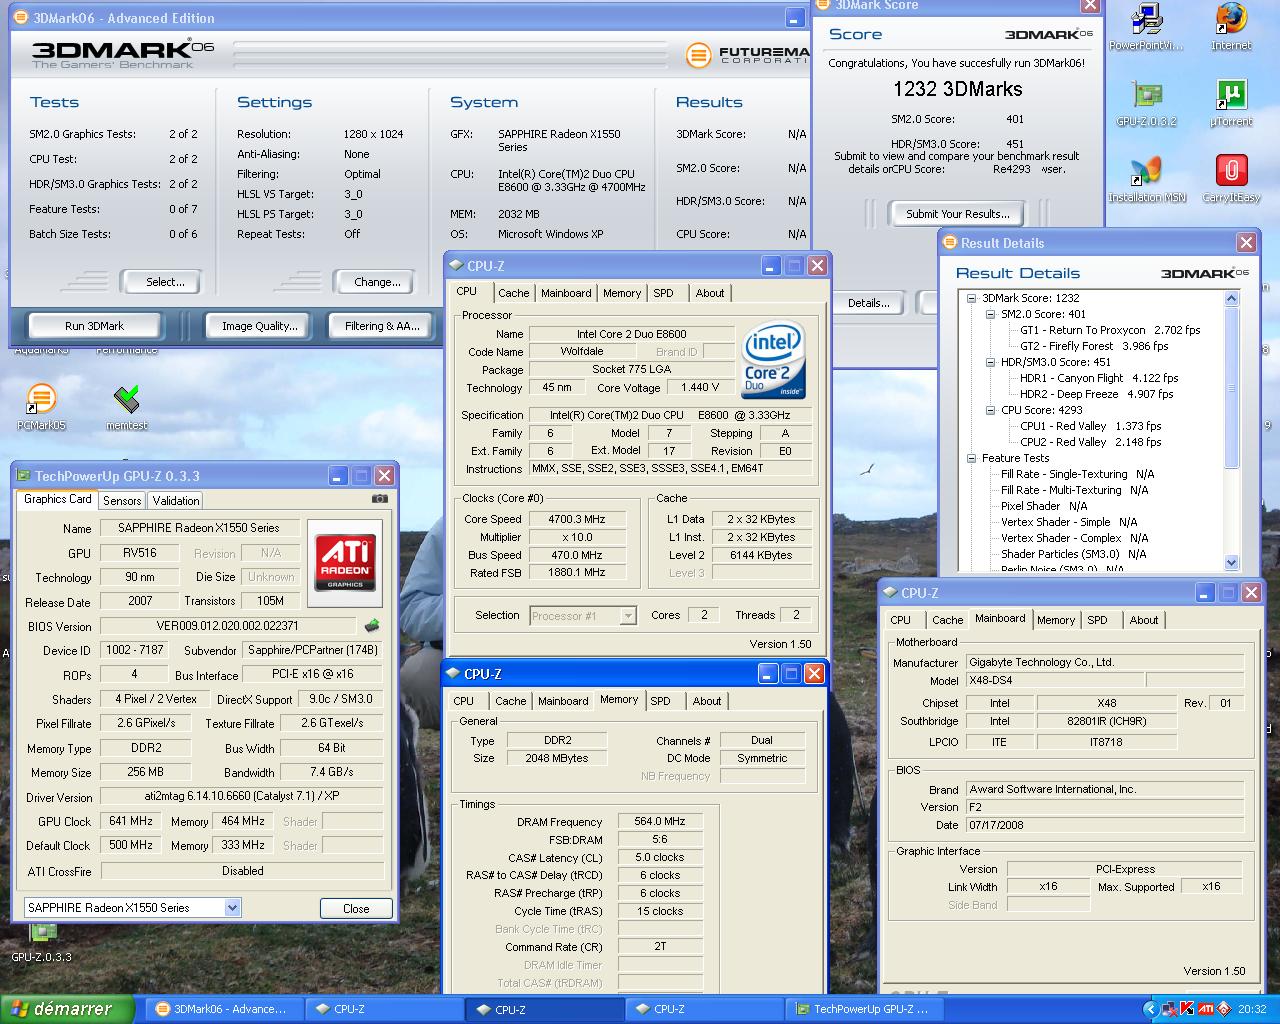1280x1024 pixels.
Task: Click ATI tray icon in system tray
Action: [1207, 1009]
